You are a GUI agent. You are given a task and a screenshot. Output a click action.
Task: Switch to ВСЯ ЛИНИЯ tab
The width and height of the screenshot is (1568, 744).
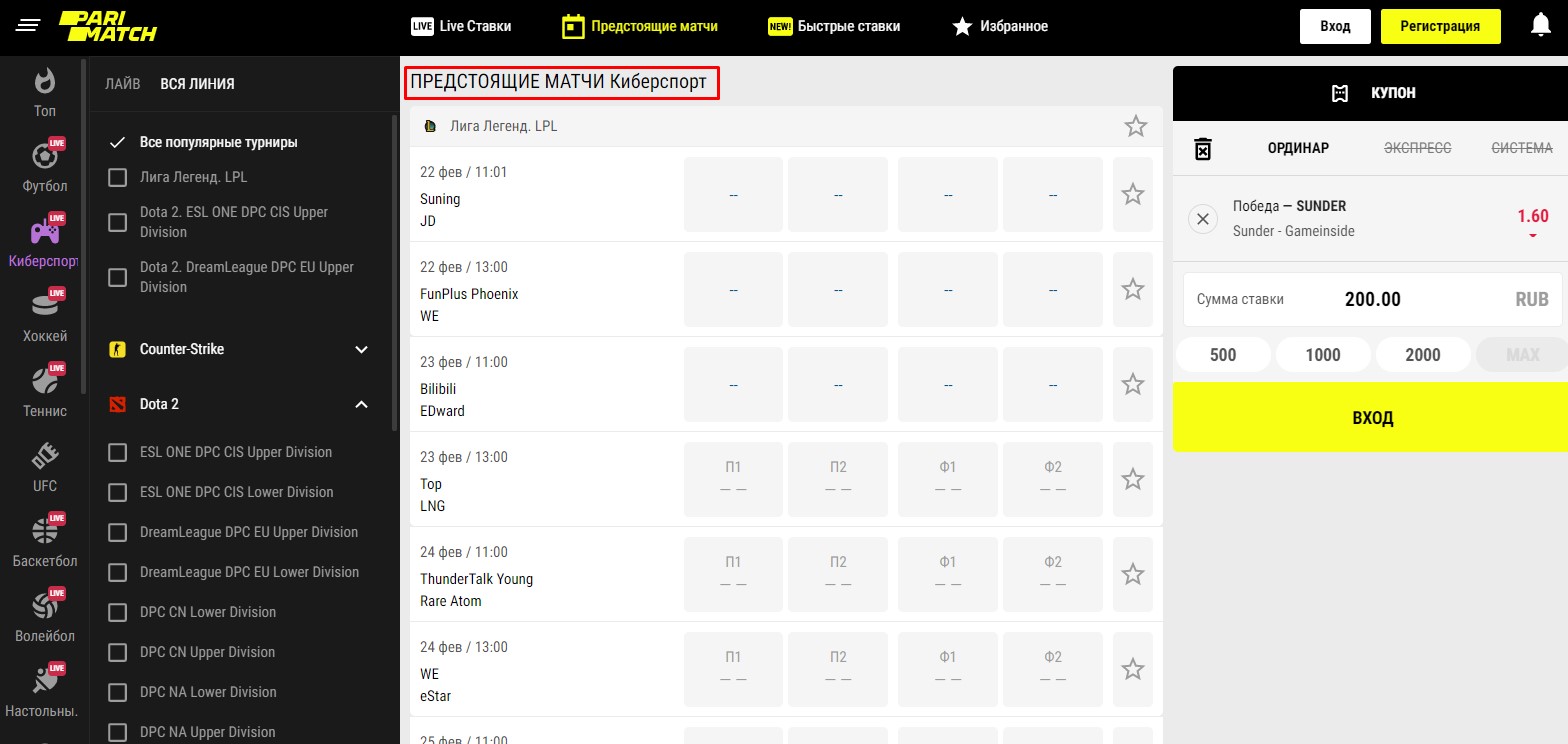point(198,84)
